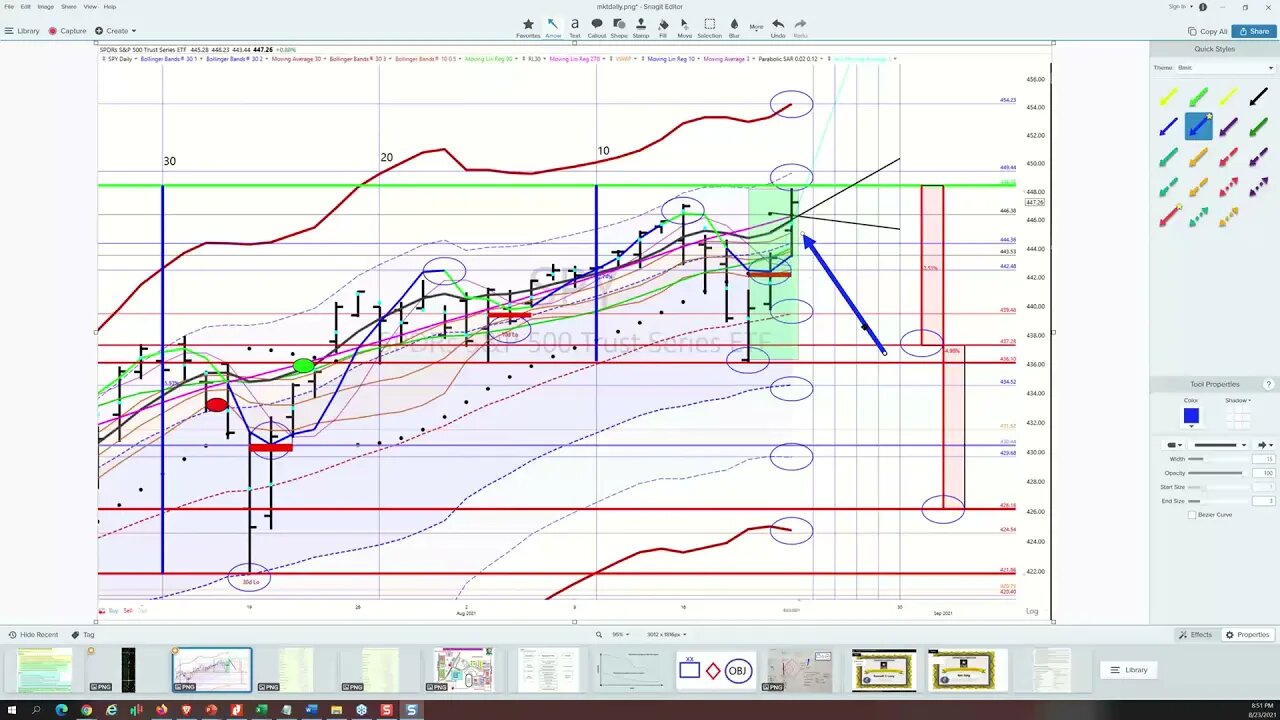Select the Blur tool
Image resolution: width=1280 pixels, height=720 pixels.
[734, 28]
